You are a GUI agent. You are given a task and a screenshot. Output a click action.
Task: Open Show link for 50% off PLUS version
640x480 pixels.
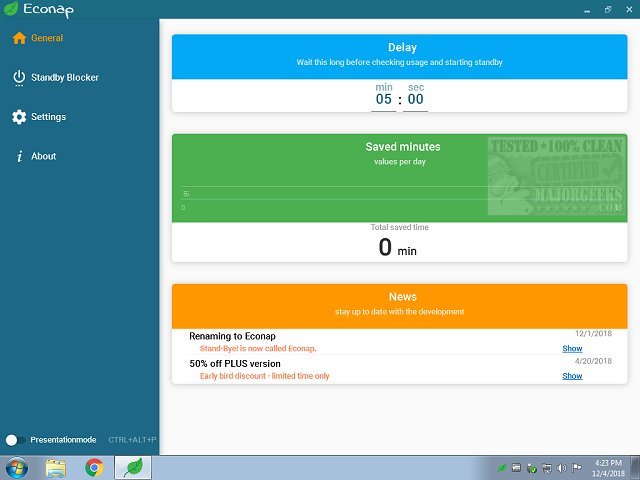(572, 376)
